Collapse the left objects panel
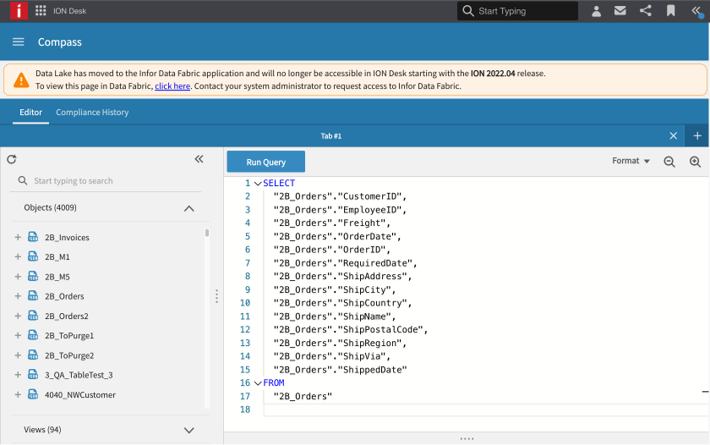The width and height of the screenshot is (710, 445). (x=198, y=159)
